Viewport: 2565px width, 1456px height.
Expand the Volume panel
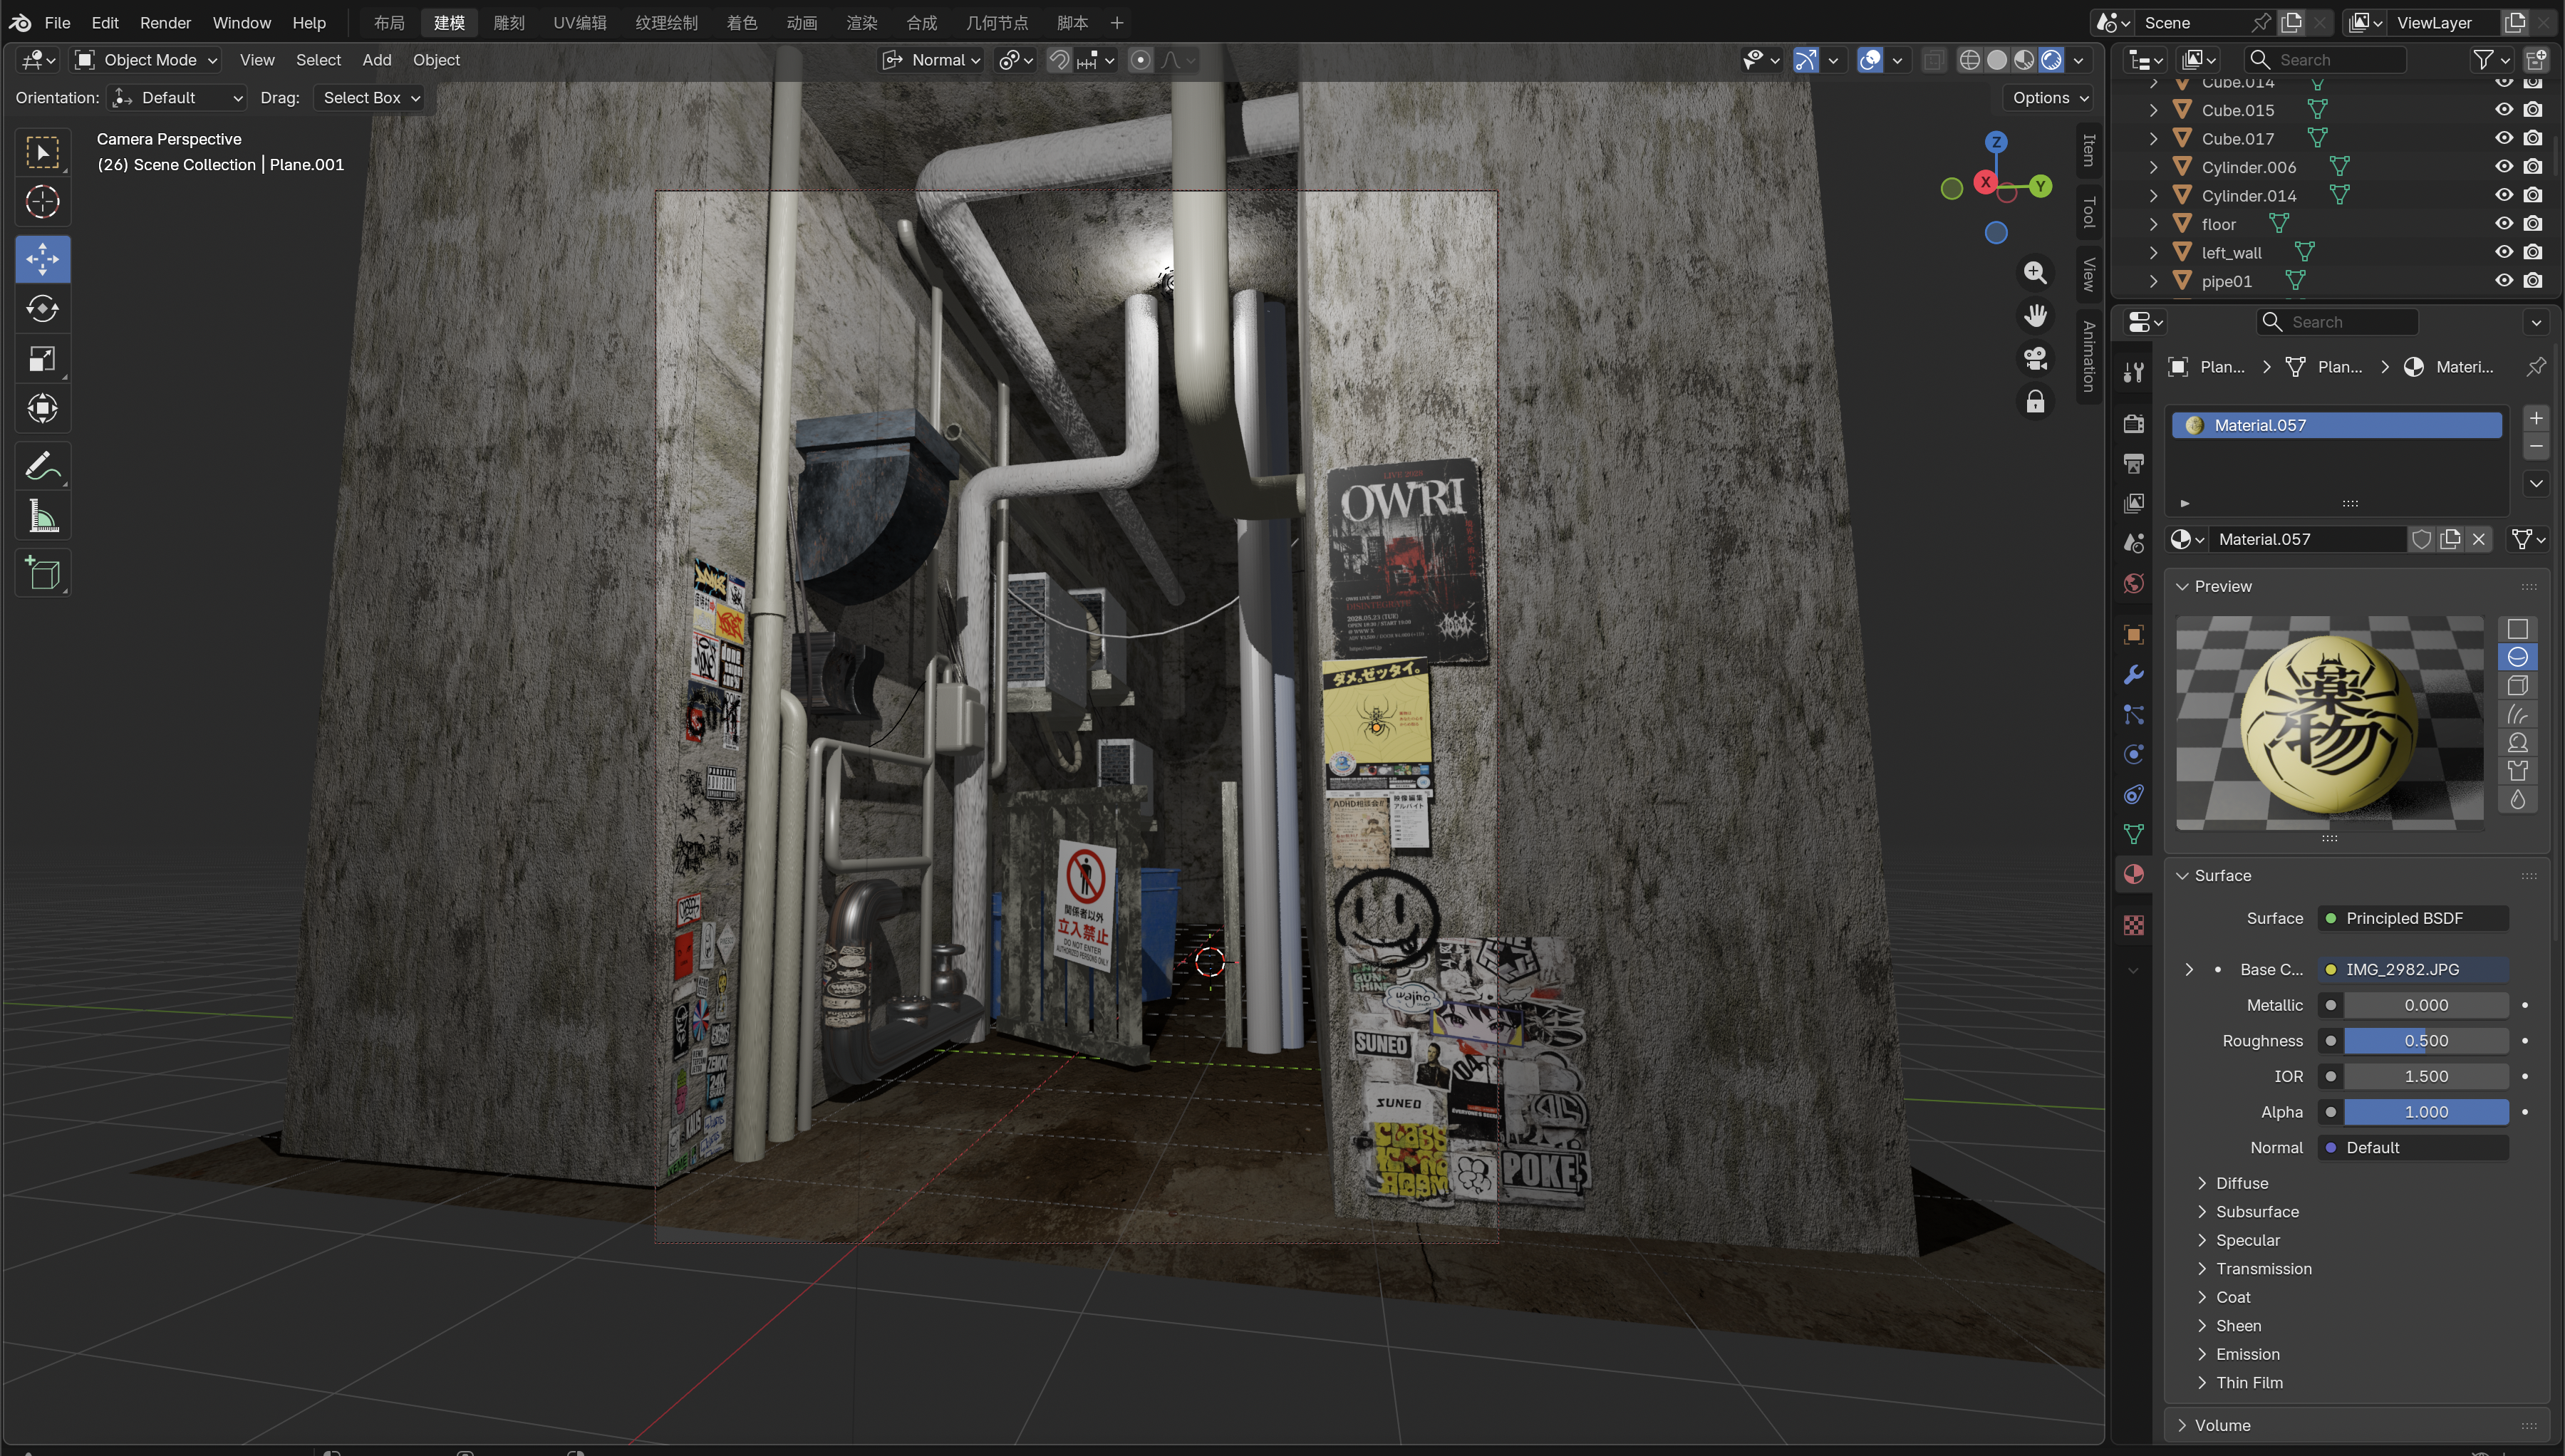coord(2222,1425)
